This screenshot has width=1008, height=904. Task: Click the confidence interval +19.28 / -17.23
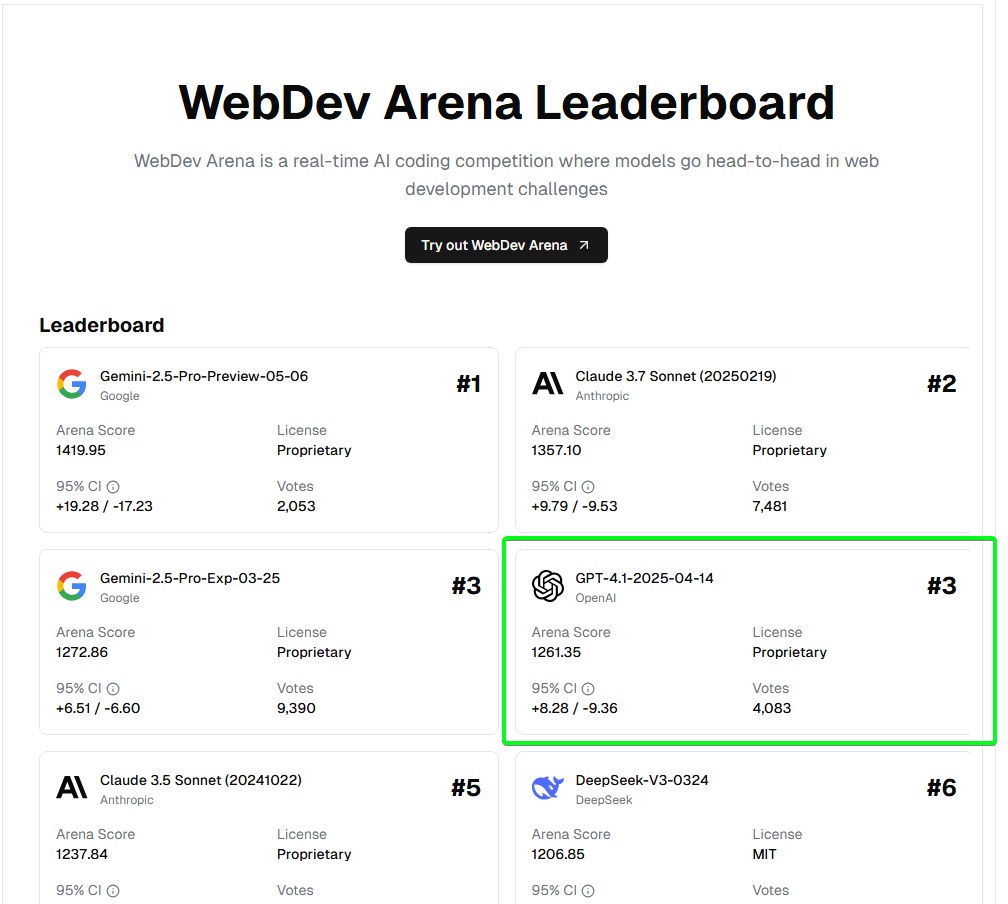[104, 506]
